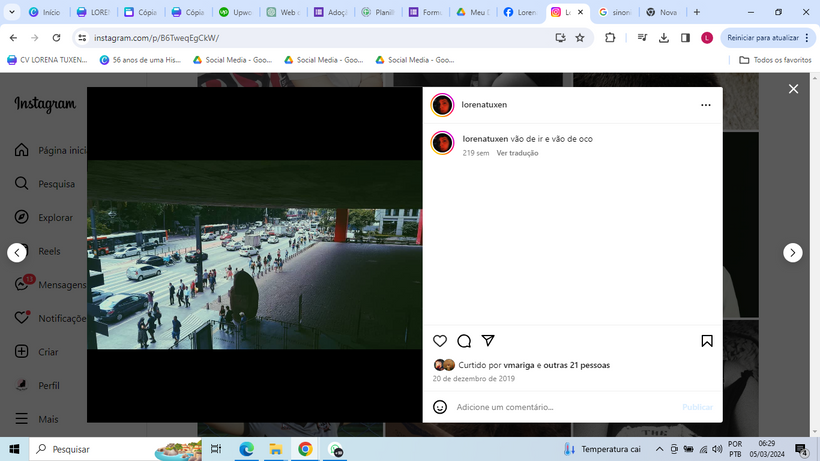Close the post dialog with X
The image size is (820, 461).
click(793, 89)
